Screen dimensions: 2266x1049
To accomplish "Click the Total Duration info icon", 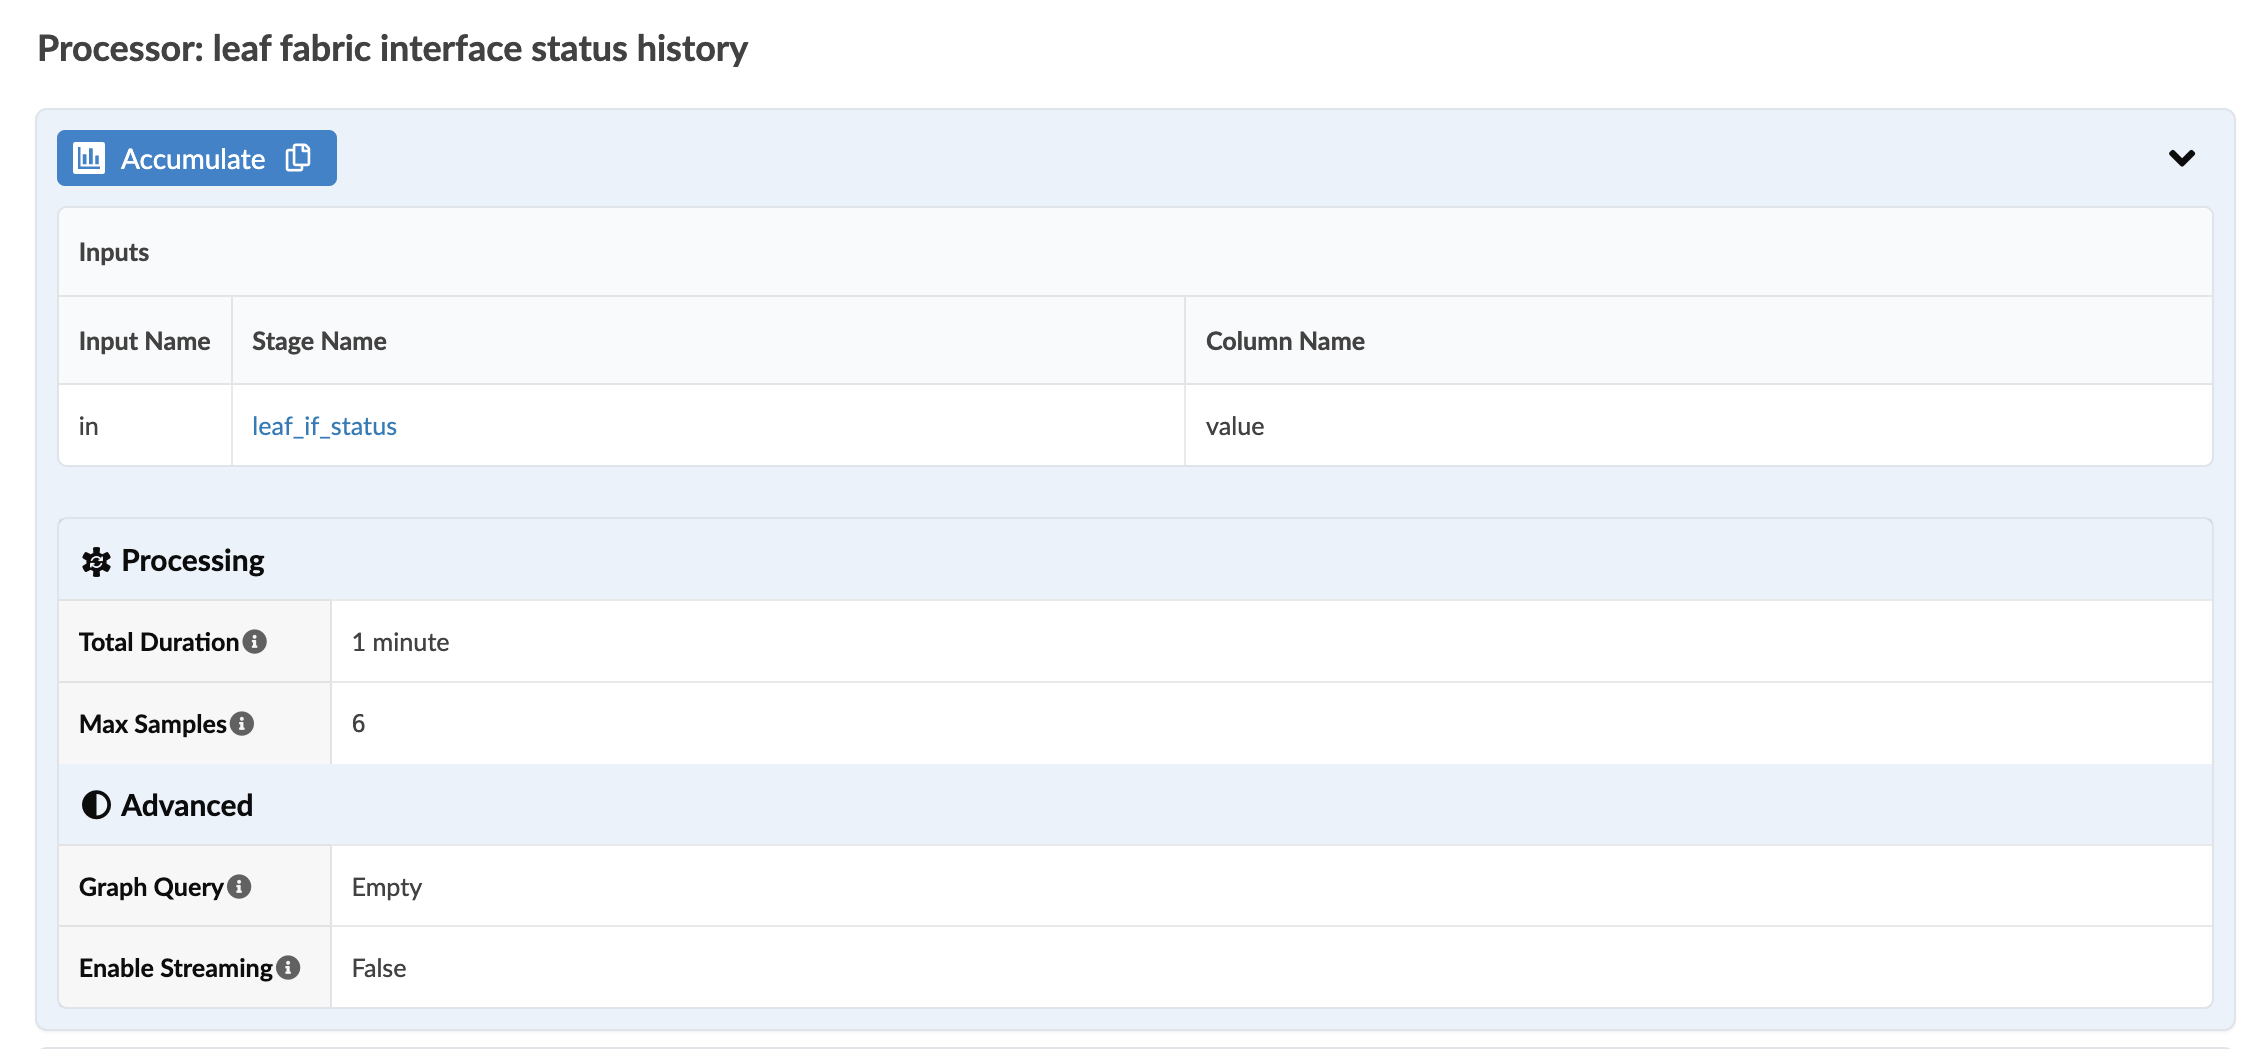I will (255, 642).
